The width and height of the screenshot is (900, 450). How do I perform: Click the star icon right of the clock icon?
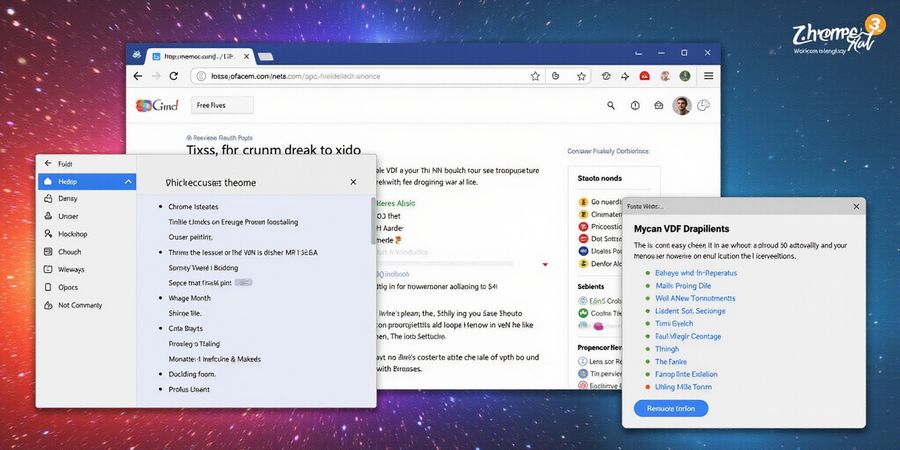(x=581, y=76)
